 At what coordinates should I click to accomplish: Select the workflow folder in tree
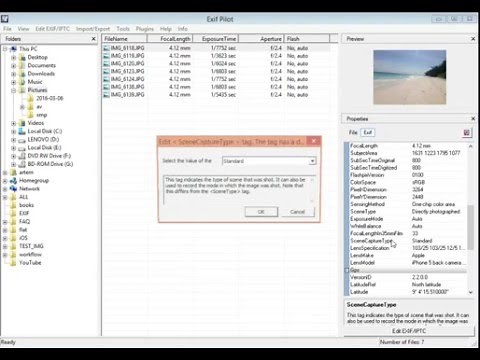tap(30, 254)
